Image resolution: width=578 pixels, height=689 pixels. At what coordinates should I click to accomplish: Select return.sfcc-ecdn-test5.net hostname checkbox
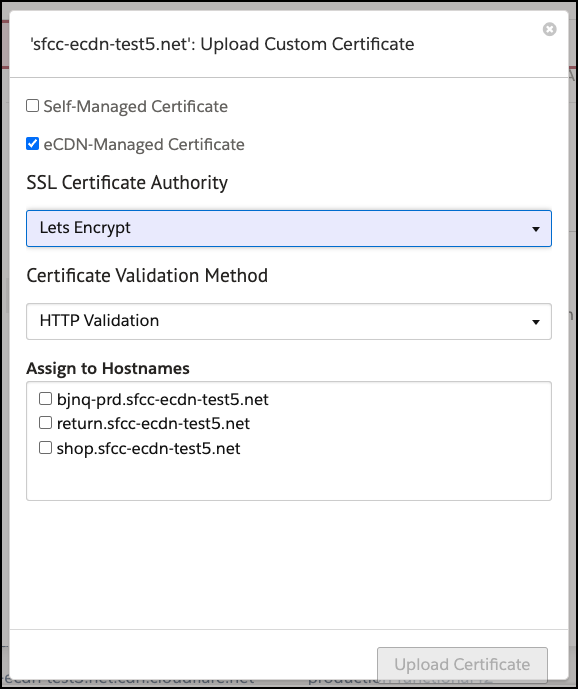click(45, 423)
